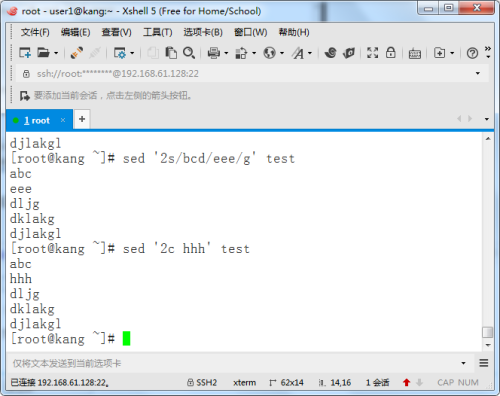This screenshot has height=396, width=500.
Task: Open the 帮助(H) menu
Action: pos(294,32)
